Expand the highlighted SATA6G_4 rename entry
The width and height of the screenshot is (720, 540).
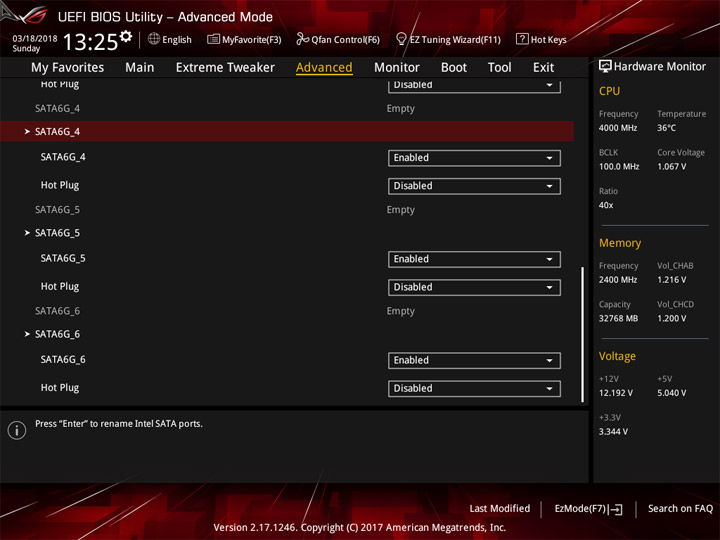coord(287,132)
